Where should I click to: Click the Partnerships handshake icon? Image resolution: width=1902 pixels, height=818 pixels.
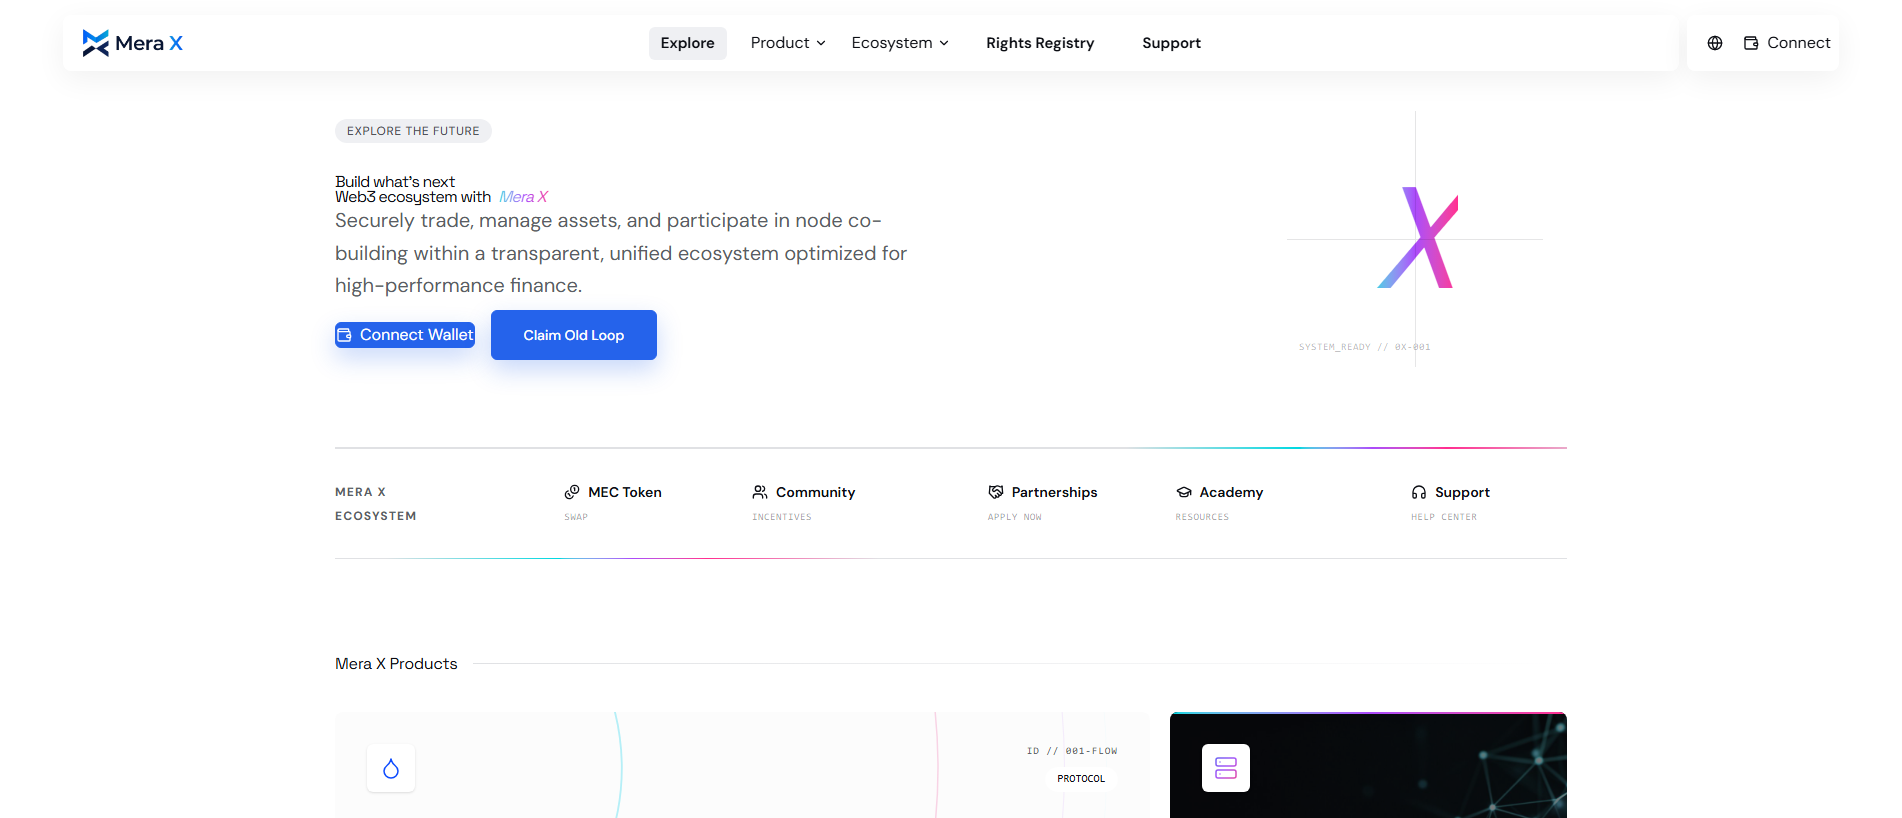pyautogui.click(x=996, y=492)
